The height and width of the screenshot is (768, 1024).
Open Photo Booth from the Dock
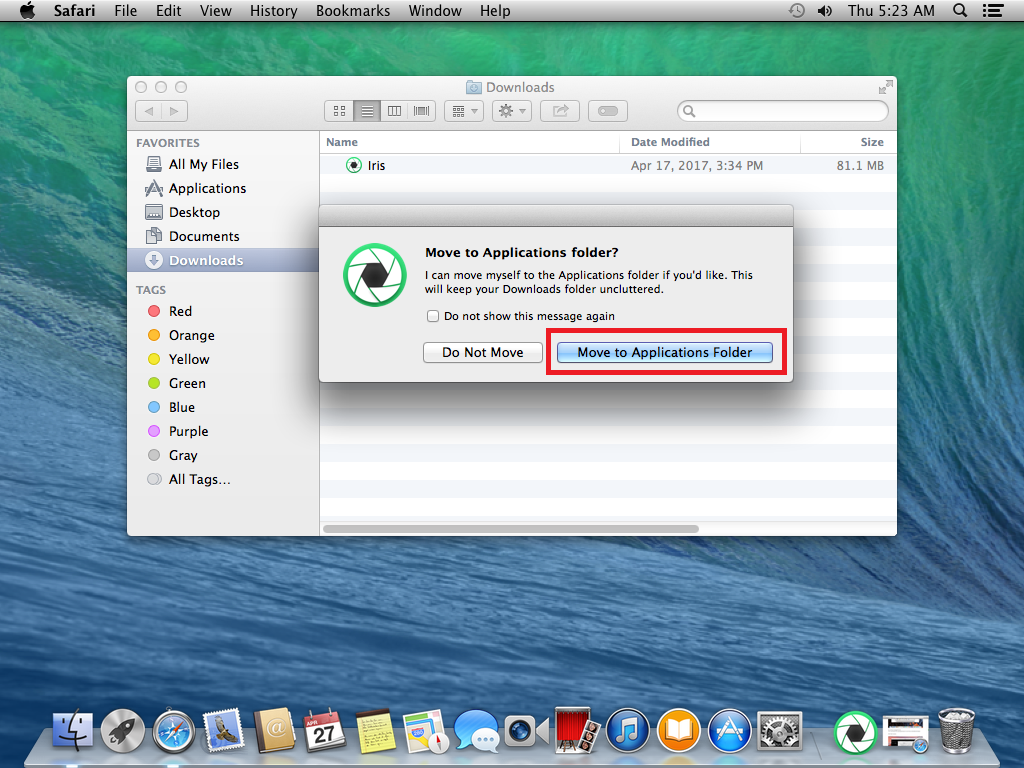click(577, 730)
